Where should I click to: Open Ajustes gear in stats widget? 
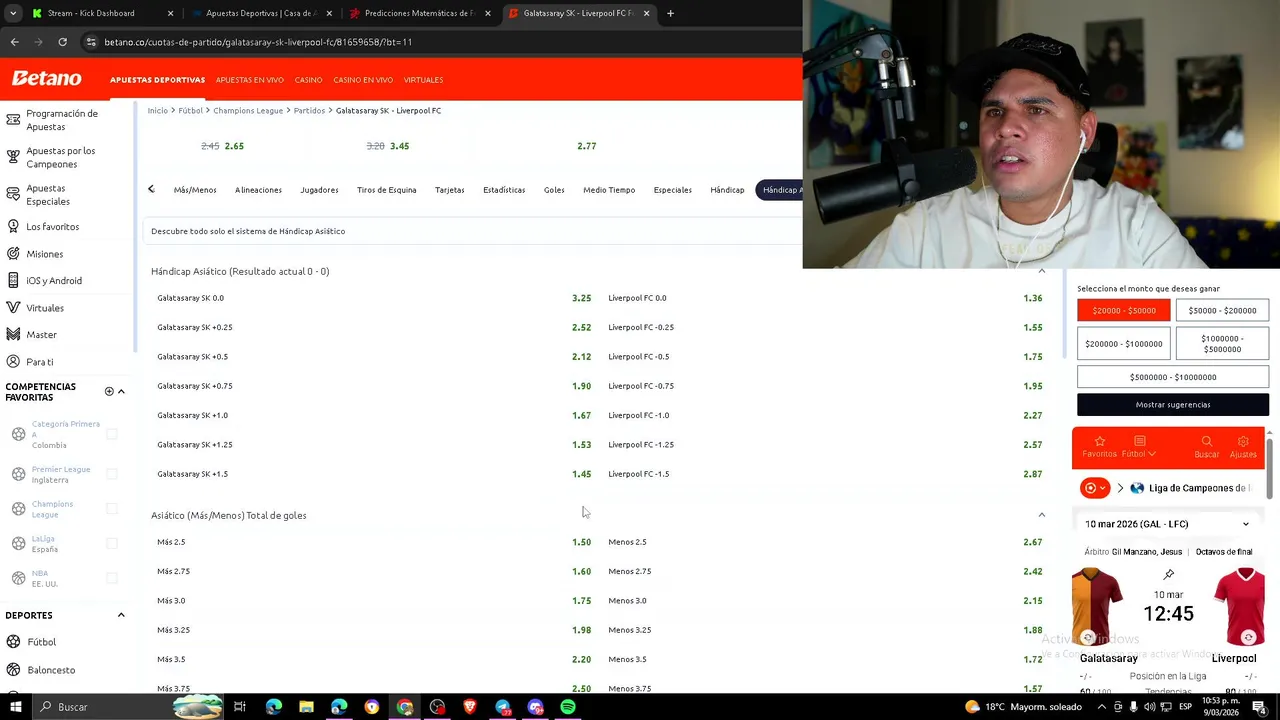[1243, 446]
